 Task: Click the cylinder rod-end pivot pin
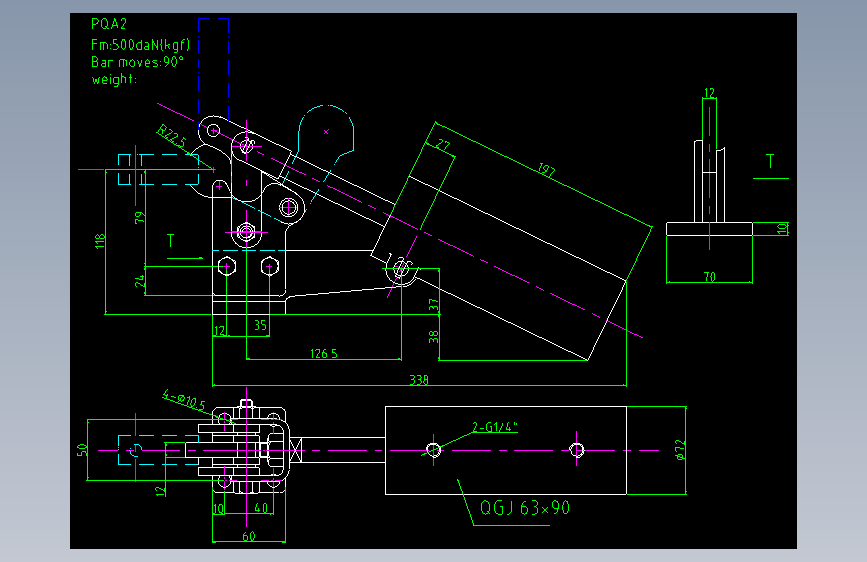401,270
